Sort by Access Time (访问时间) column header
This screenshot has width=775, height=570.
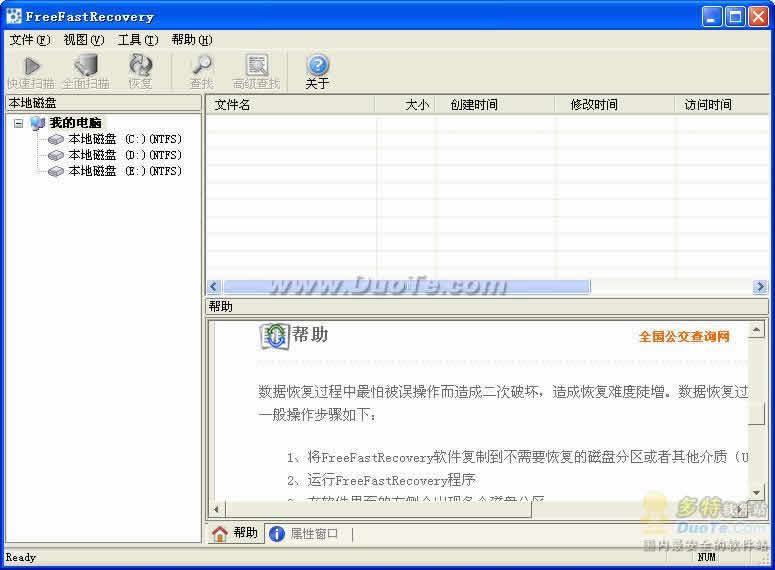click(x=722, y=105)
